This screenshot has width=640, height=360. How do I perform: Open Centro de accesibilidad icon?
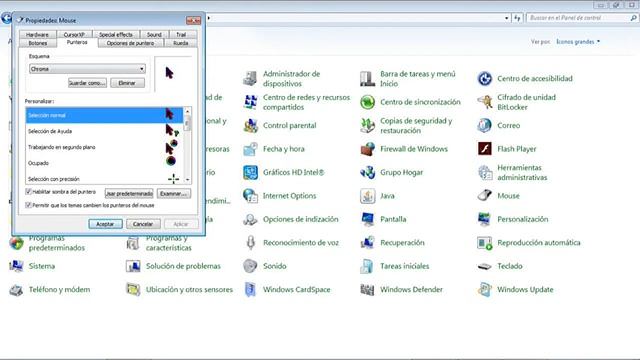[x=484, y=78]
